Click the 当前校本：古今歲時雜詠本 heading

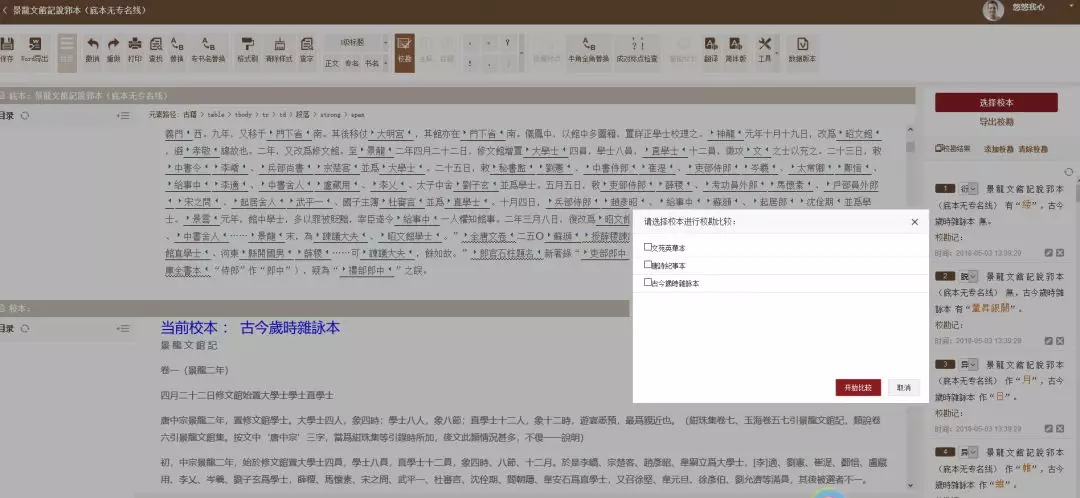click(250, 328)
